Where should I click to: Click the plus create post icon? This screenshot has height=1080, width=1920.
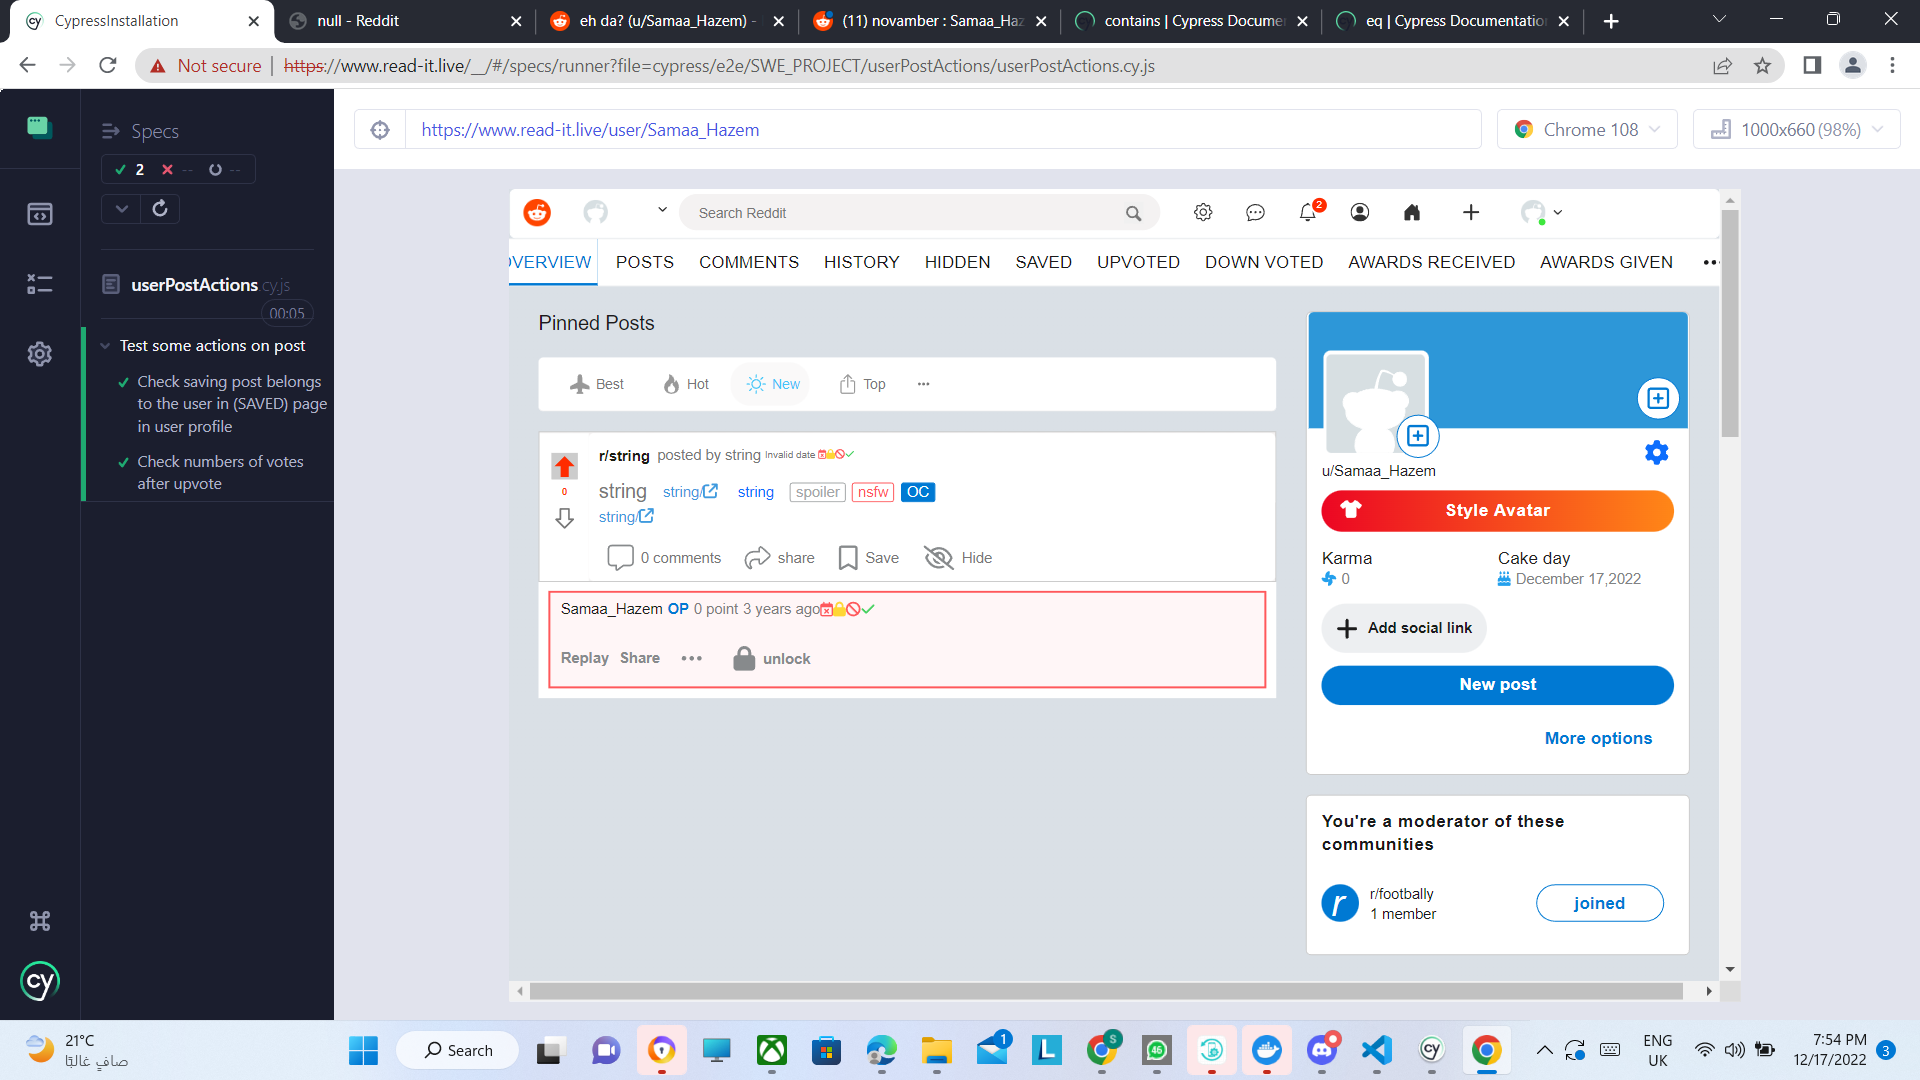click(x=1470, y=212)
